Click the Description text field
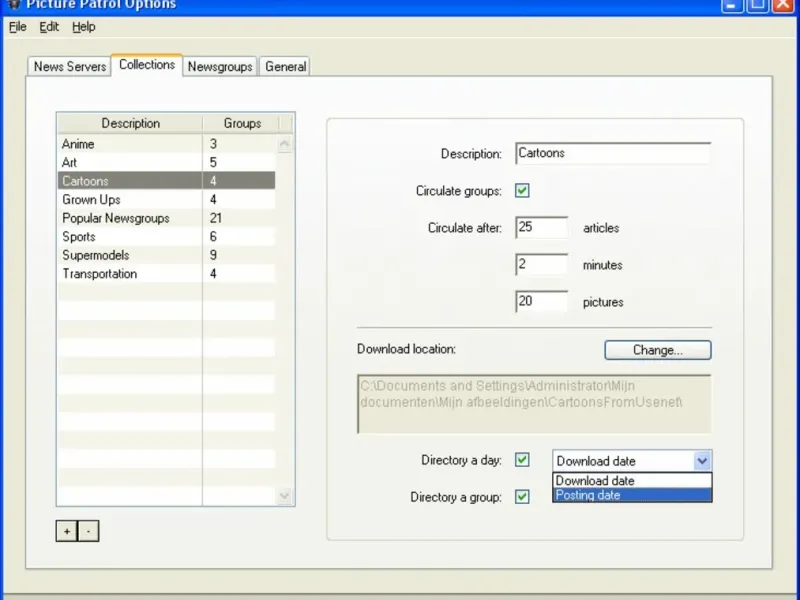This screenshot has width=800, height=600. click(612, 154)
